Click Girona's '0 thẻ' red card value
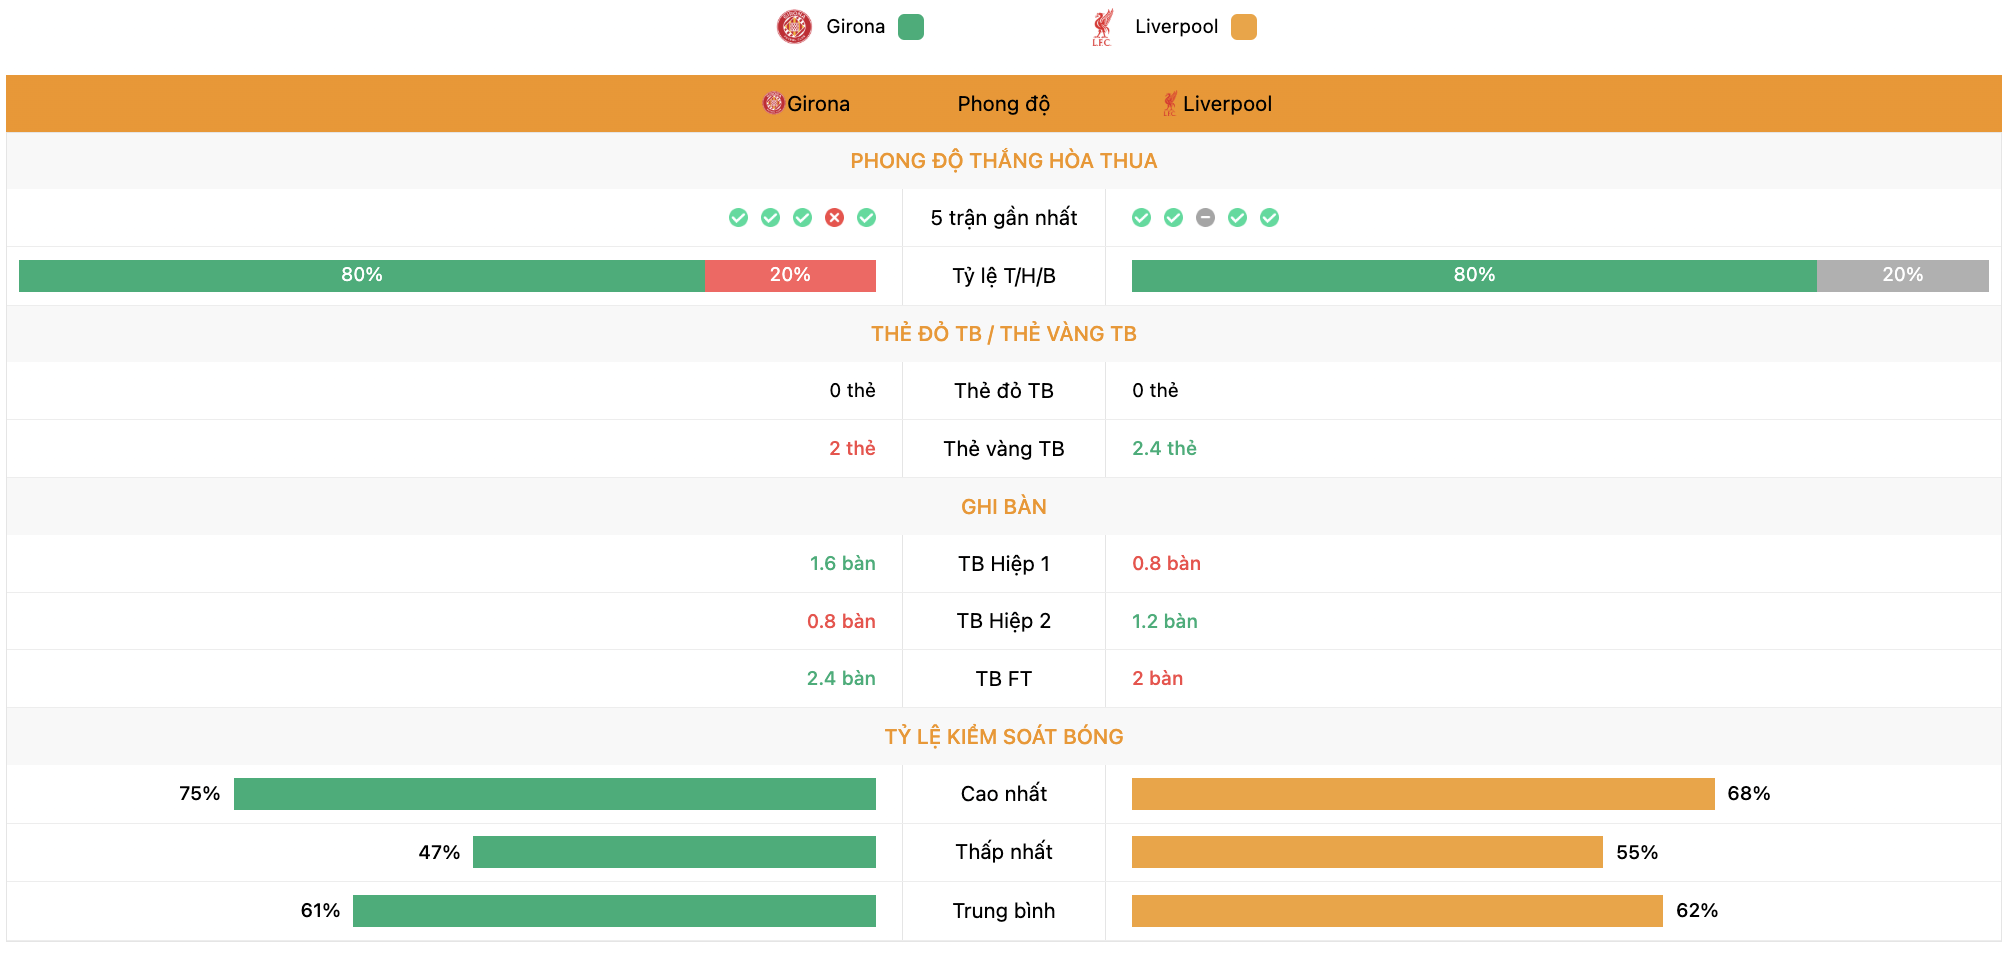The width and height of the screenshot is (2014, 958). pyautogui.click(x=852, y=390)
